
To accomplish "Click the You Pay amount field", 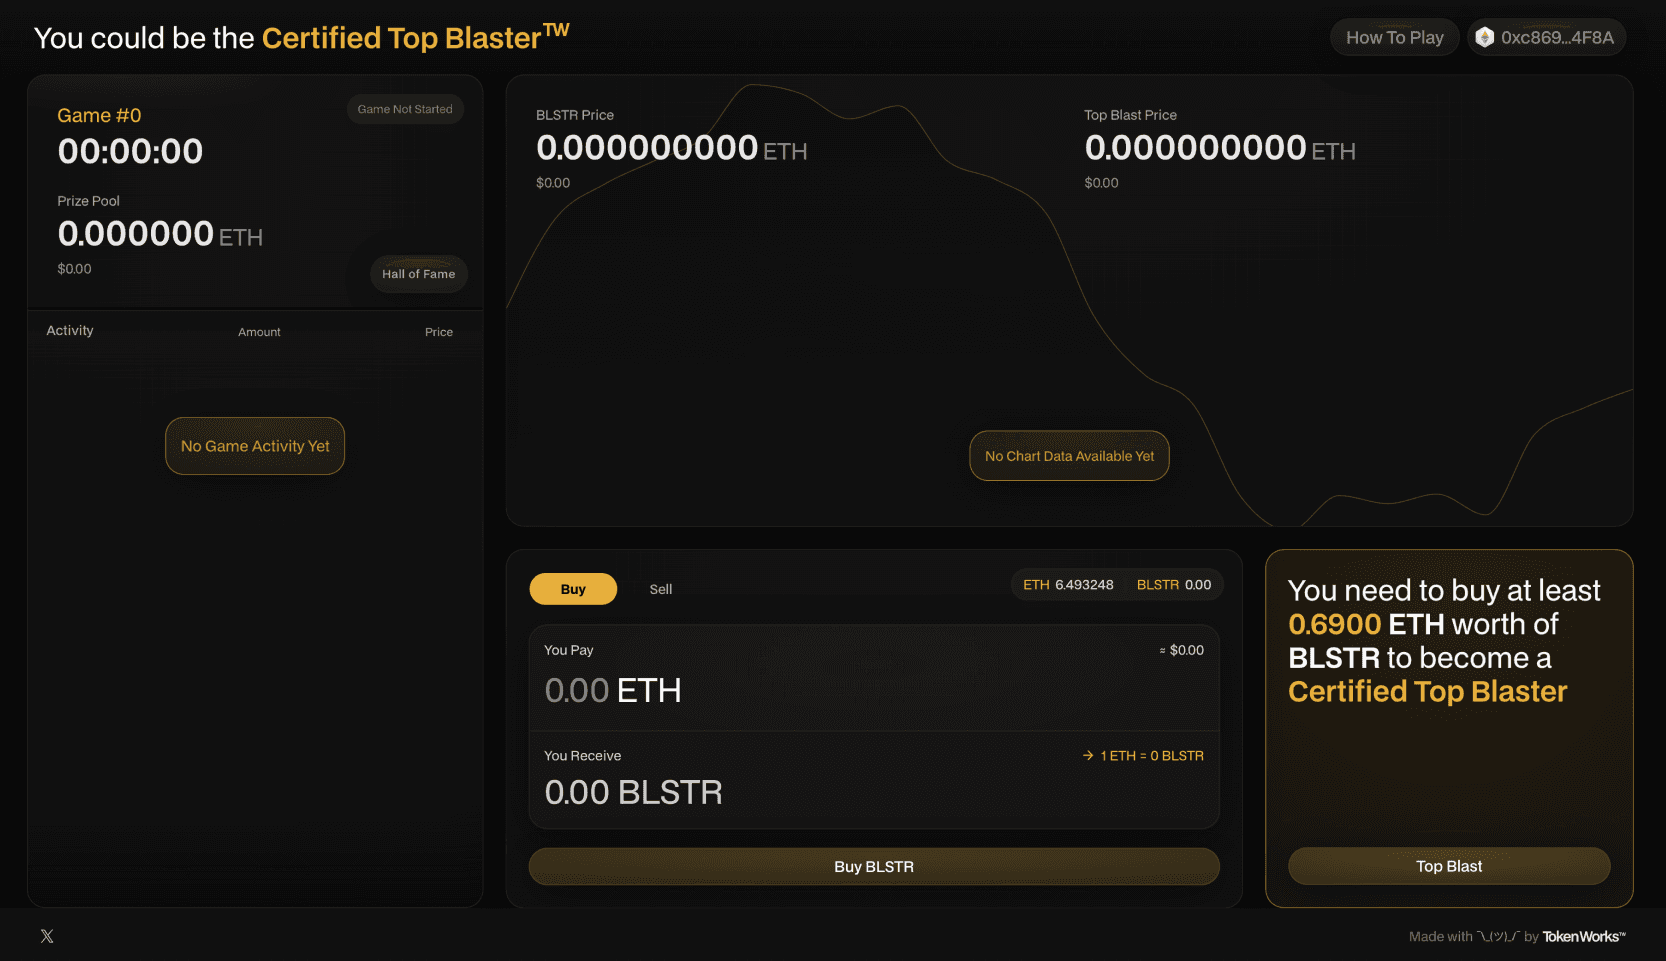I will (x=613, y=690).
